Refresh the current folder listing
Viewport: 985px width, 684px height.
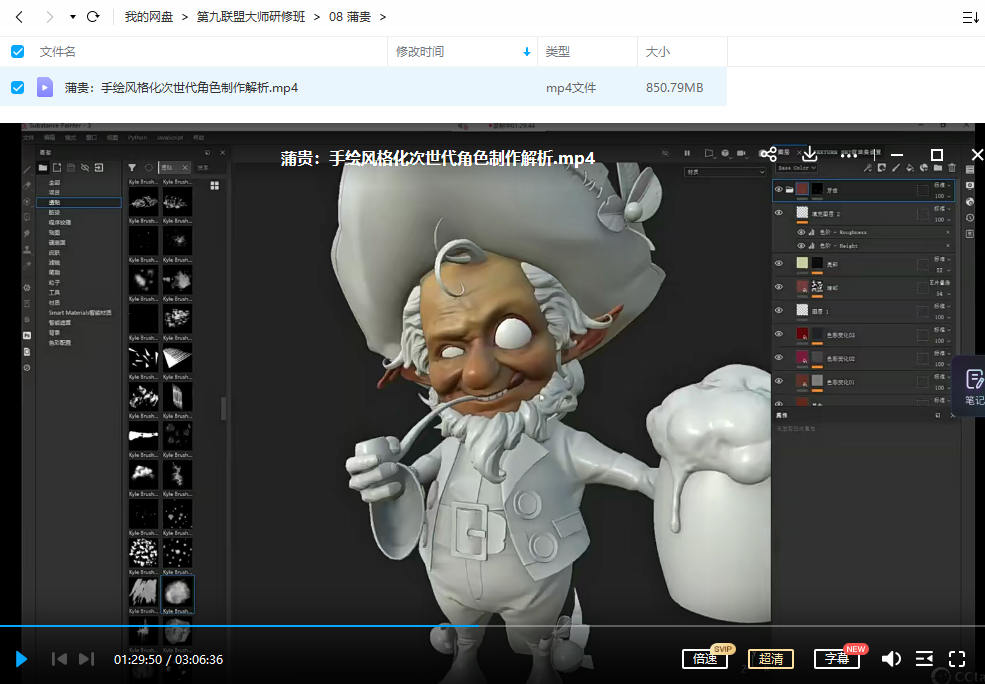pos(93,17)
